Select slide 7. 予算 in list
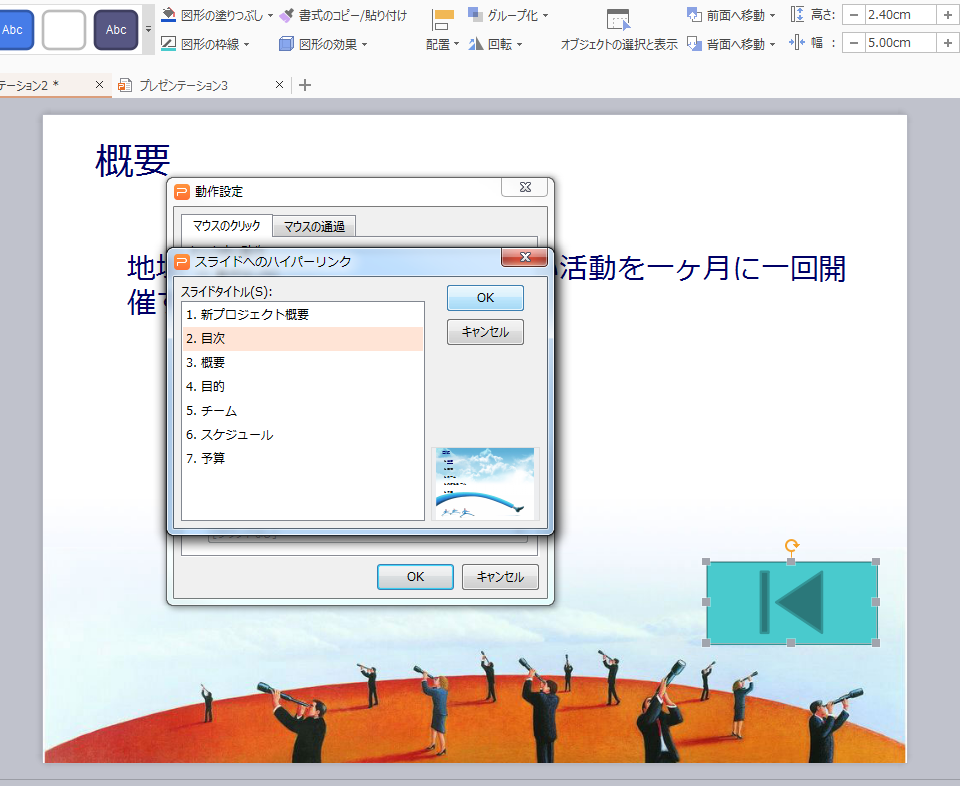Screen dimensions: 960x786 coord(303,458)
